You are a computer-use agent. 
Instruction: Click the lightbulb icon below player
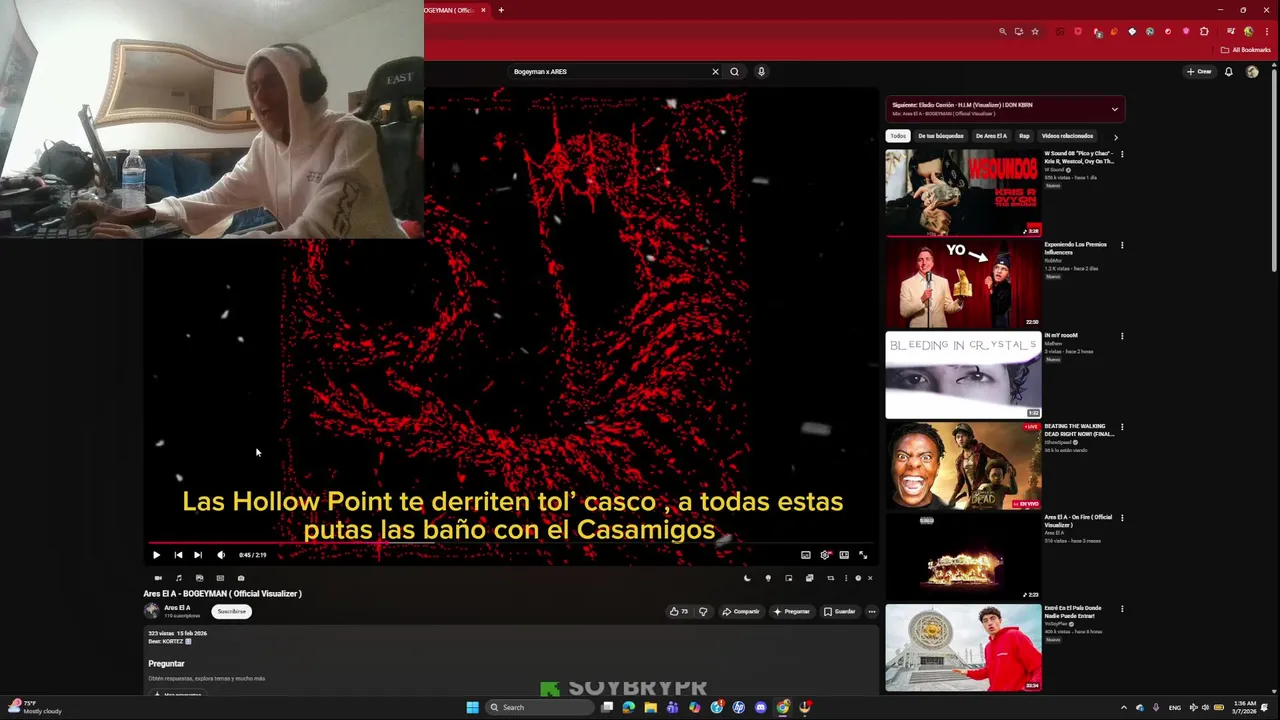(x=768, y=578)
